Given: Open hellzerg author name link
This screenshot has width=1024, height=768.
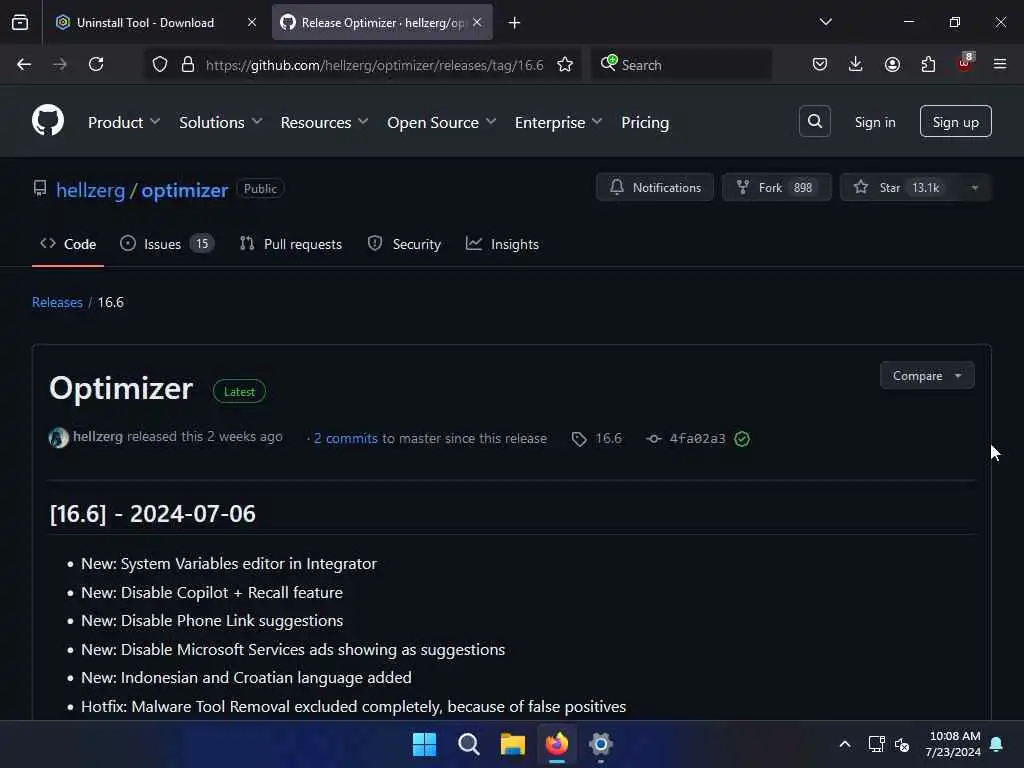Looking at the screenshot, I should click(98, 436).
